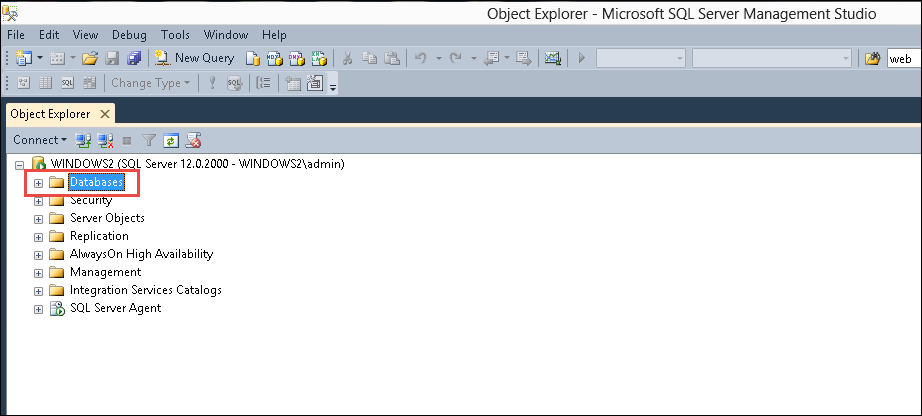Open the first empty combo box after play arrow
Screen dimensions: 922x416
pos(641,58)
